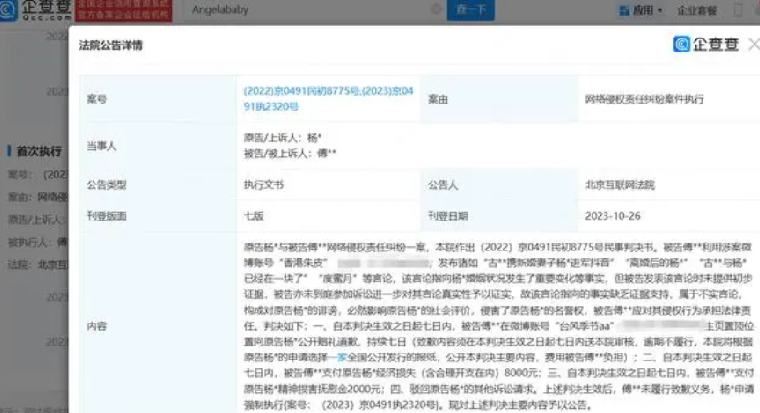Open the 企业套餐 menu item
Viewport: 760px width, 413px height.
[x=697, y=10]
